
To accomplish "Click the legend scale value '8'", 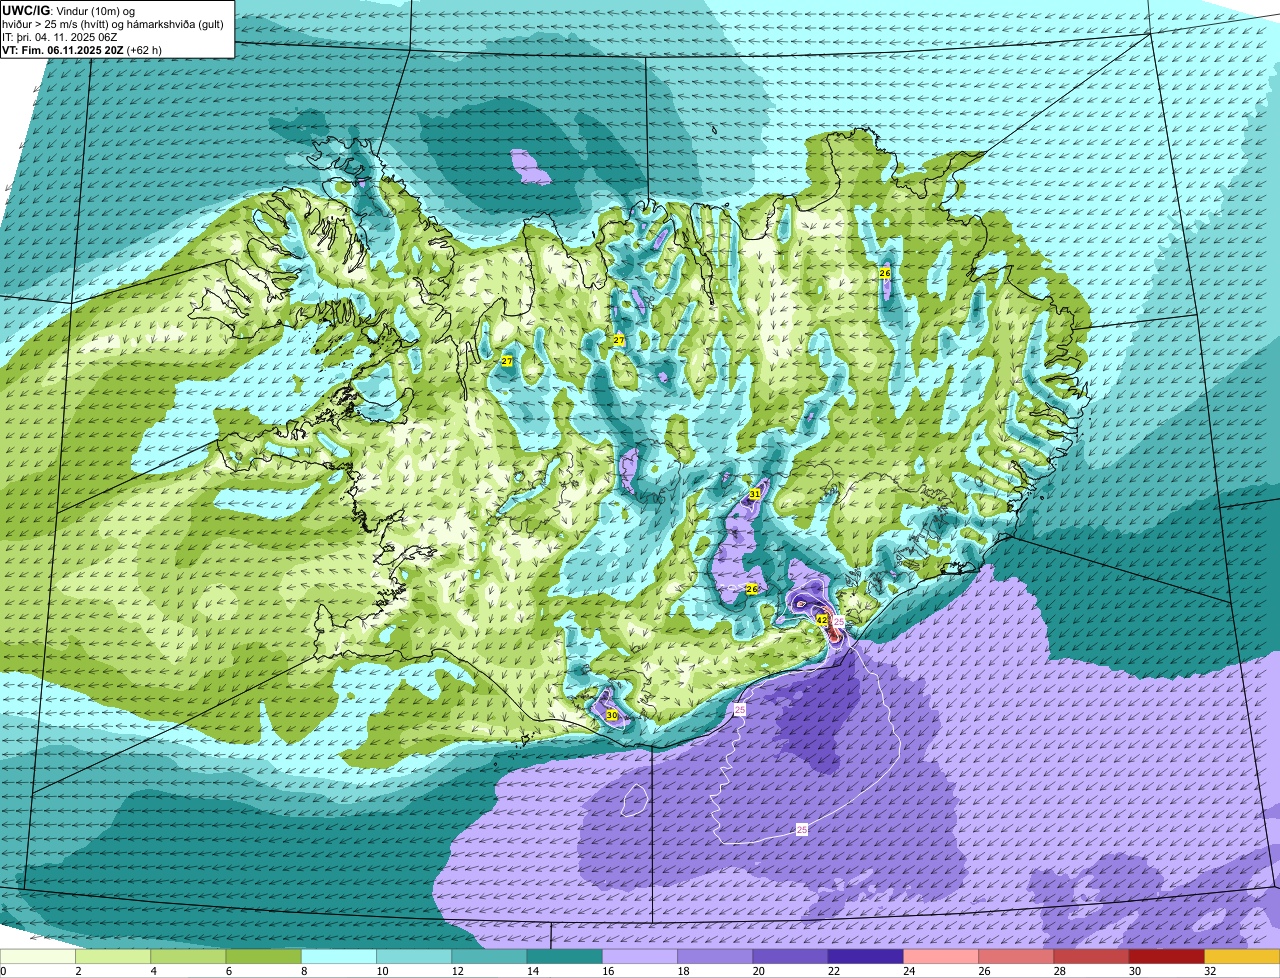I will coord(302,971).
